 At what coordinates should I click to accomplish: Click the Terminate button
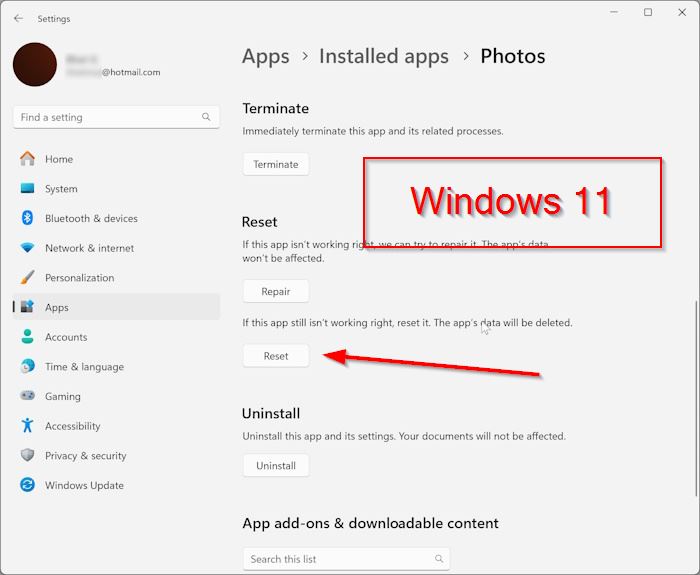pyautogui.click(x=276, y=164)
